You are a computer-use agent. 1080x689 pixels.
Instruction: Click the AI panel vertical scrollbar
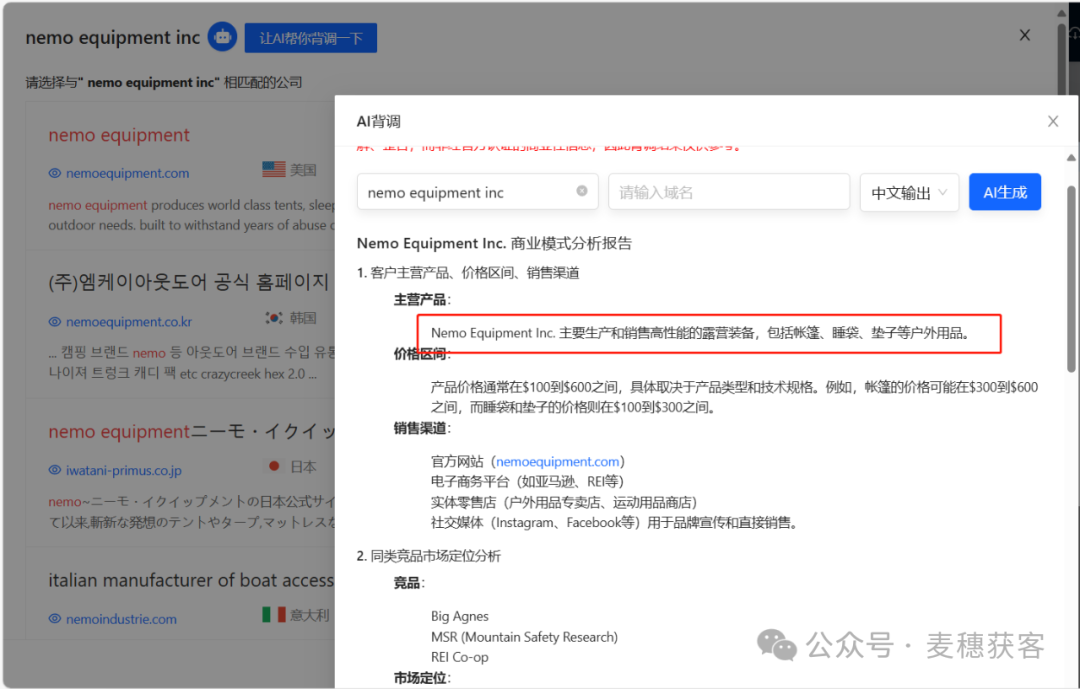(x=1071, y=279)
